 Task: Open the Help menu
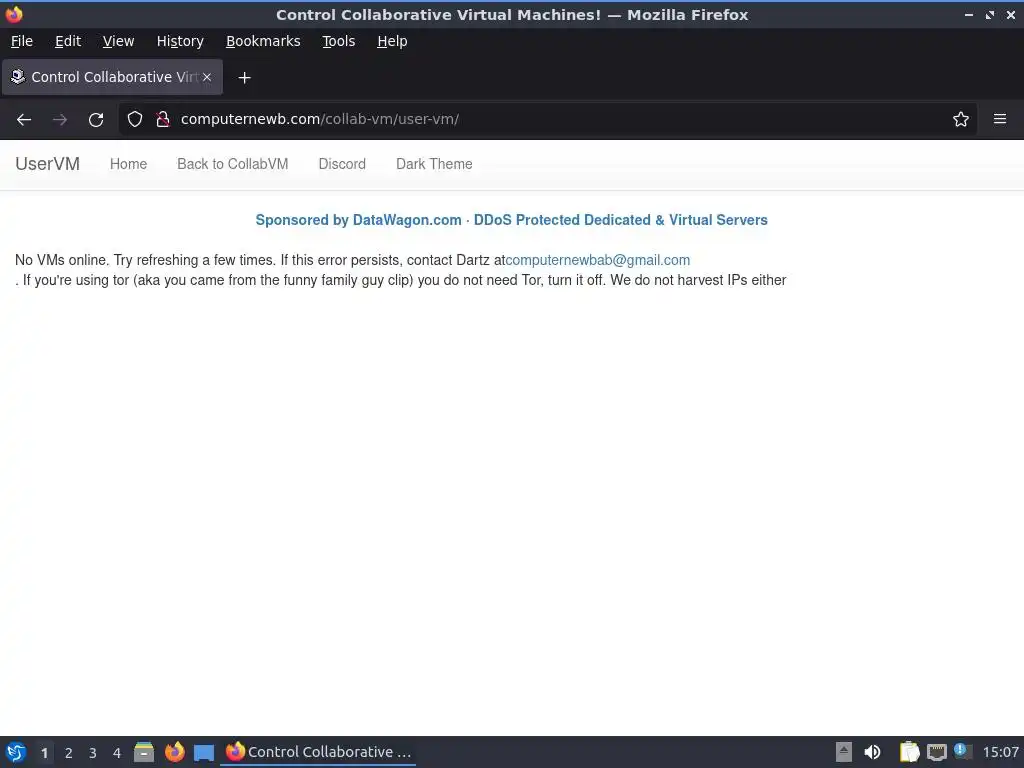coord(392,41)
